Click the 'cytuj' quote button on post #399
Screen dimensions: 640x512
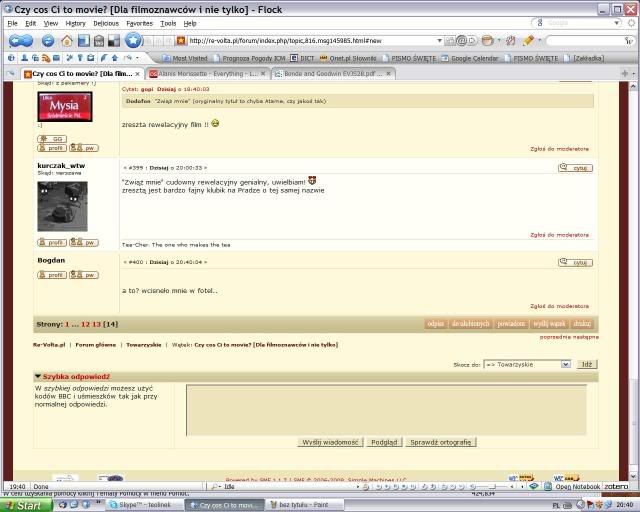[576, 168]
